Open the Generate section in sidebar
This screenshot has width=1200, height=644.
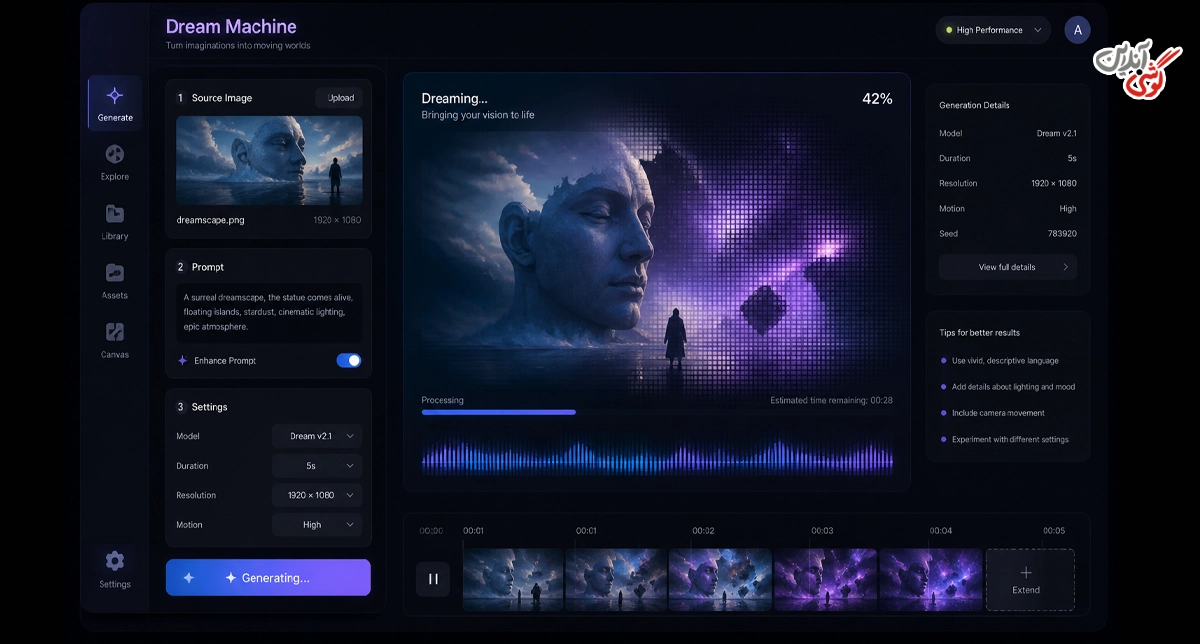(115, 104)
